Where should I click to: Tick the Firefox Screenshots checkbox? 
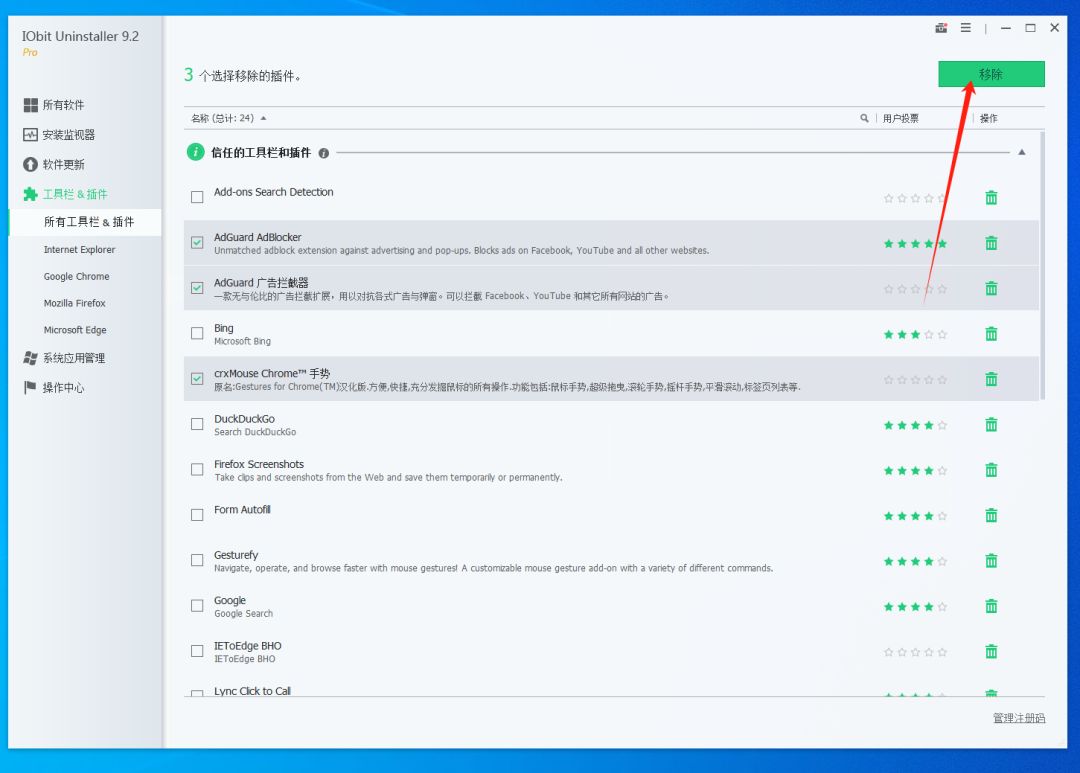[x=197, y=470]
